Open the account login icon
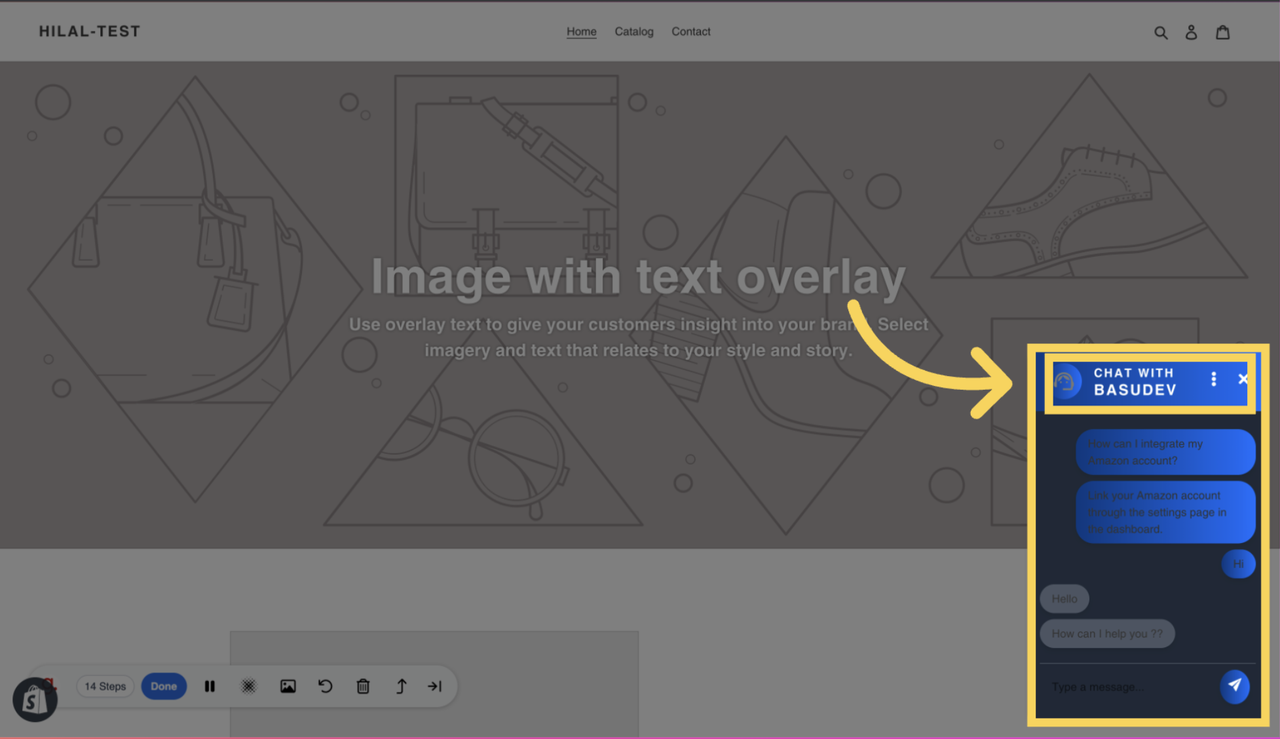The width and height of the screenshot is (1280, 739). 1191,32
